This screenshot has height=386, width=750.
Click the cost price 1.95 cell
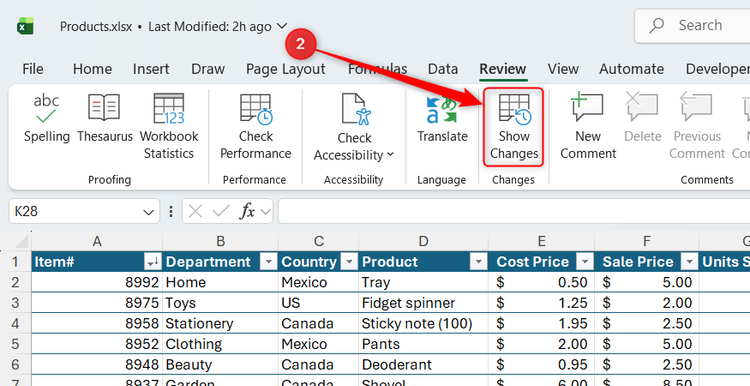[541, 323]
